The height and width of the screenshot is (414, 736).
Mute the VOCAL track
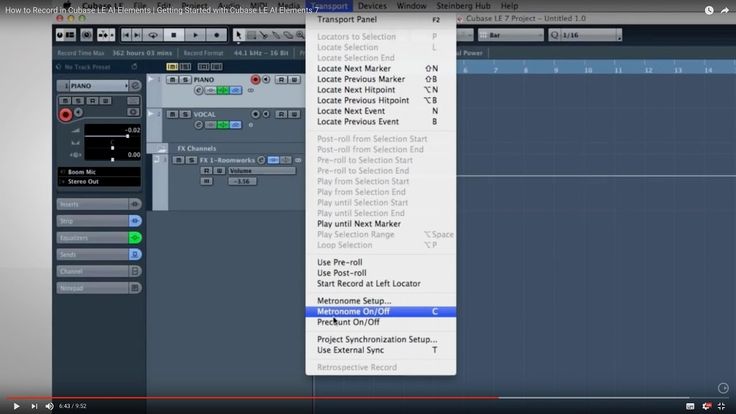172,114
